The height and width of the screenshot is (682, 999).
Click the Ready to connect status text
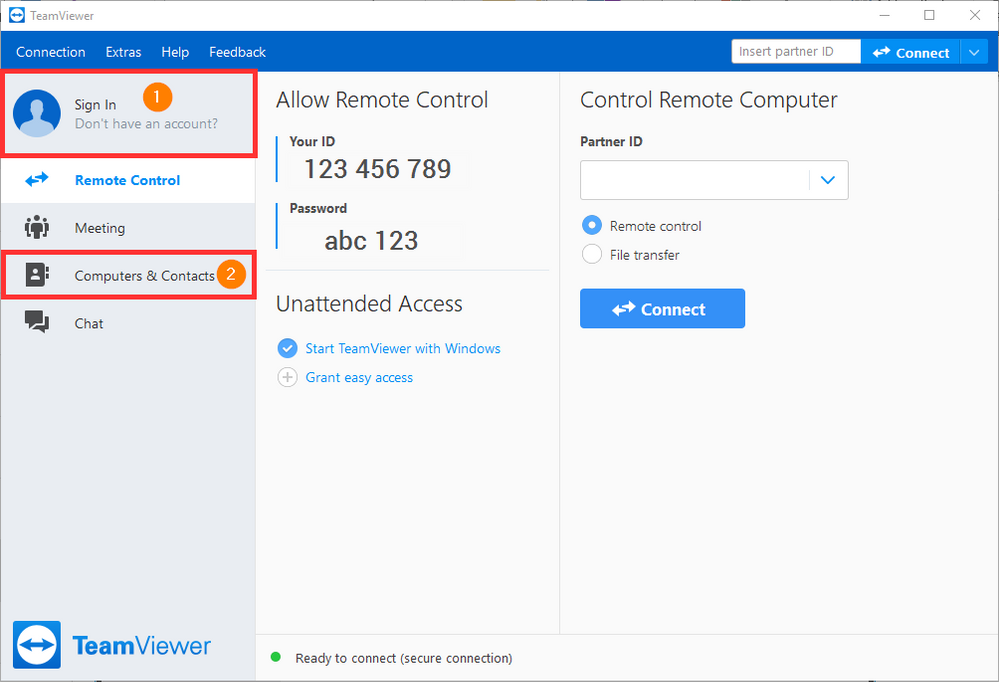coord(403,658)
